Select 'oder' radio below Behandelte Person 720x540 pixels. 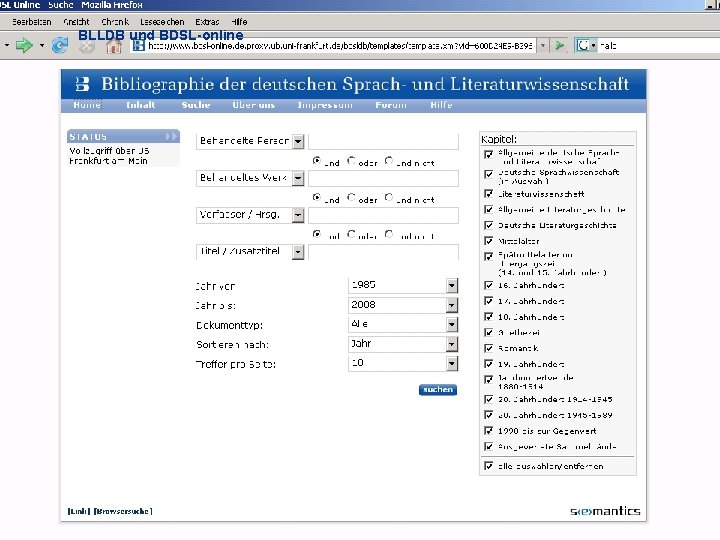pyautogui.click(x=351, y=161)
